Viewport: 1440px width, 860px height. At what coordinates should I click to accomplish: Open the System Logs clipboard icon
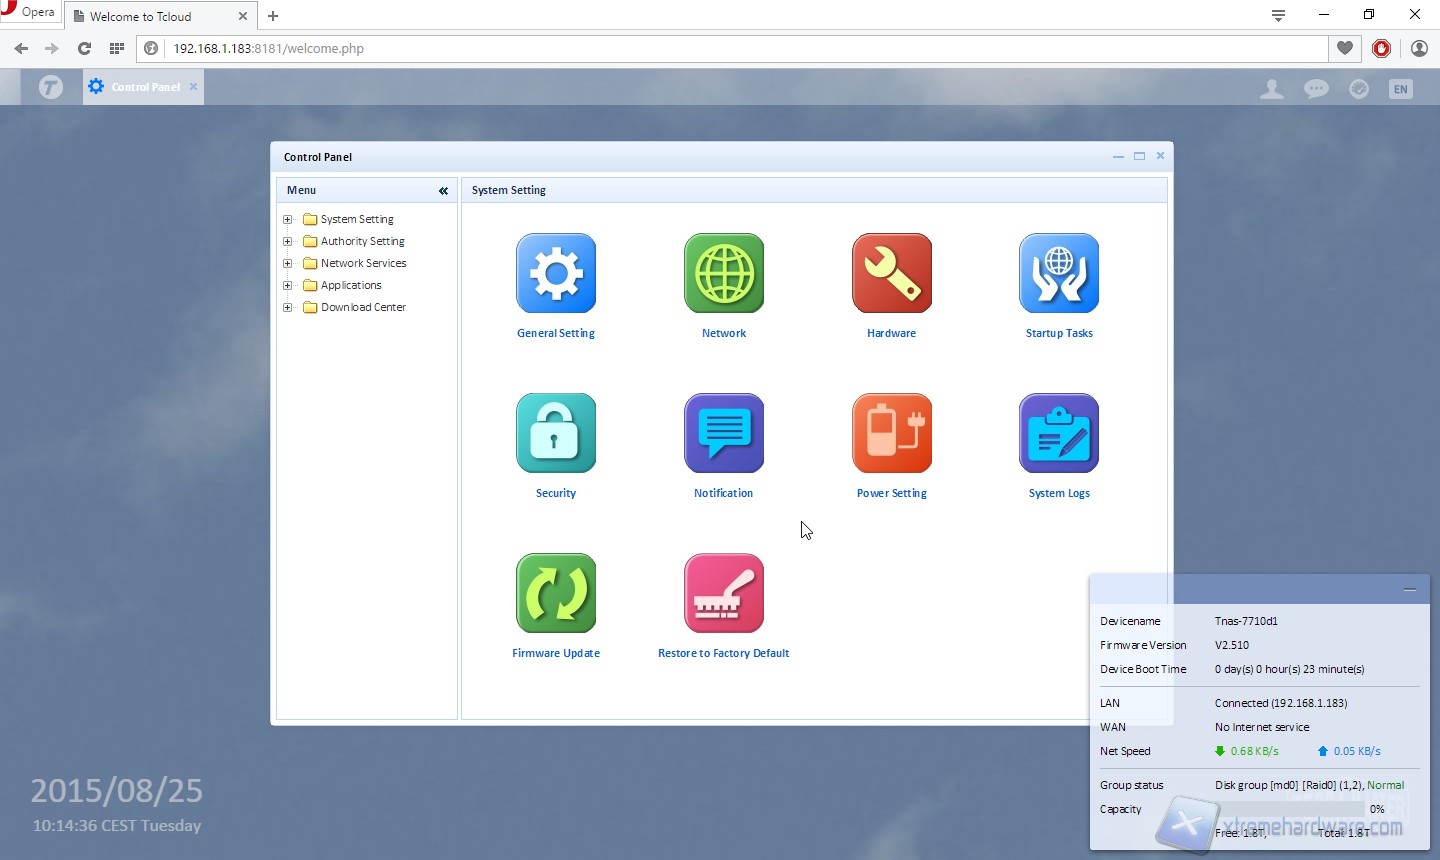tap(1059, 434)
